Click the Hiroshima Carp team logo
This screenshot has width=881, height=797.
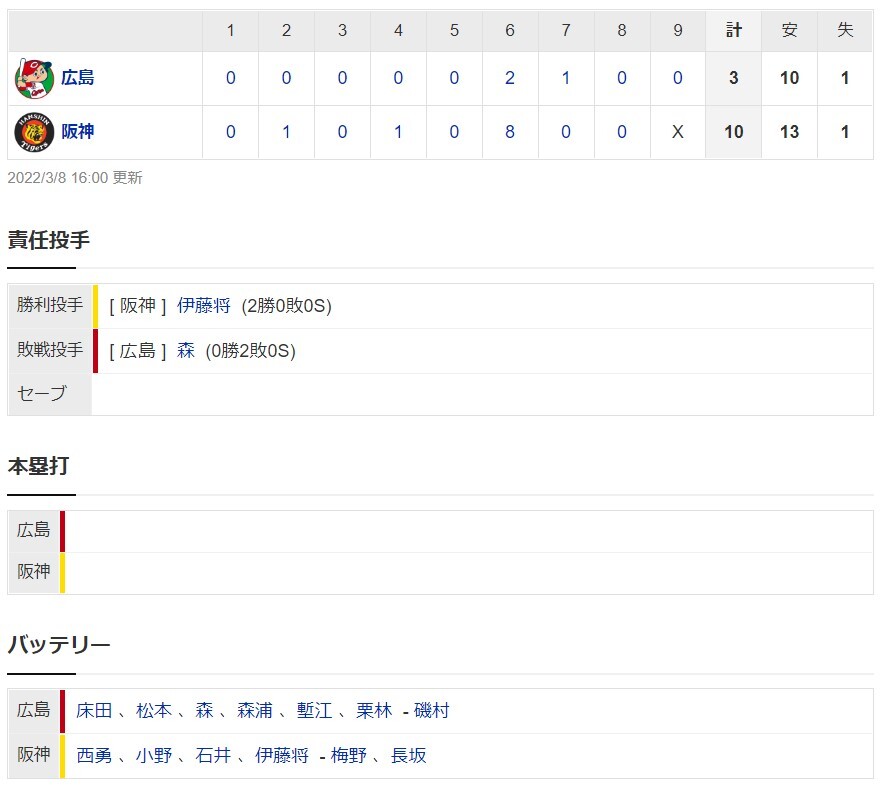pos(34,78)
